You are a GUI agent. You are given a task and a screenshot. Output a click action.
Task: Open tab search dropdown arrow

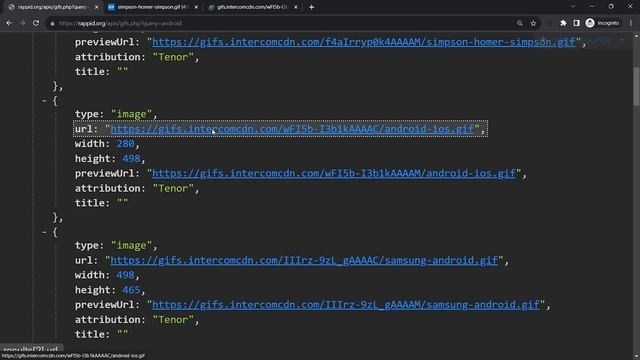[x=573, y=7]
